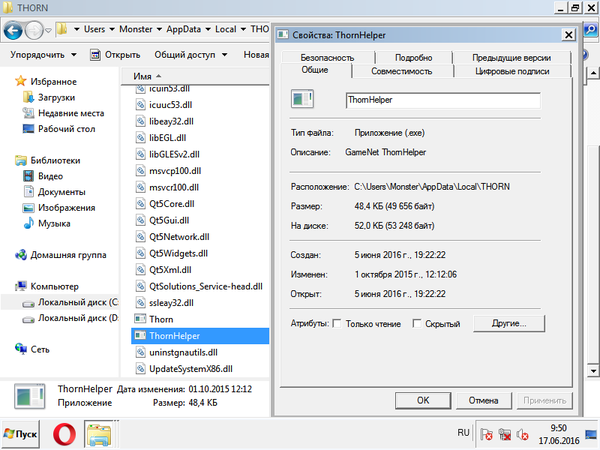Select the libeay32.dll file icon

[140, 121]
